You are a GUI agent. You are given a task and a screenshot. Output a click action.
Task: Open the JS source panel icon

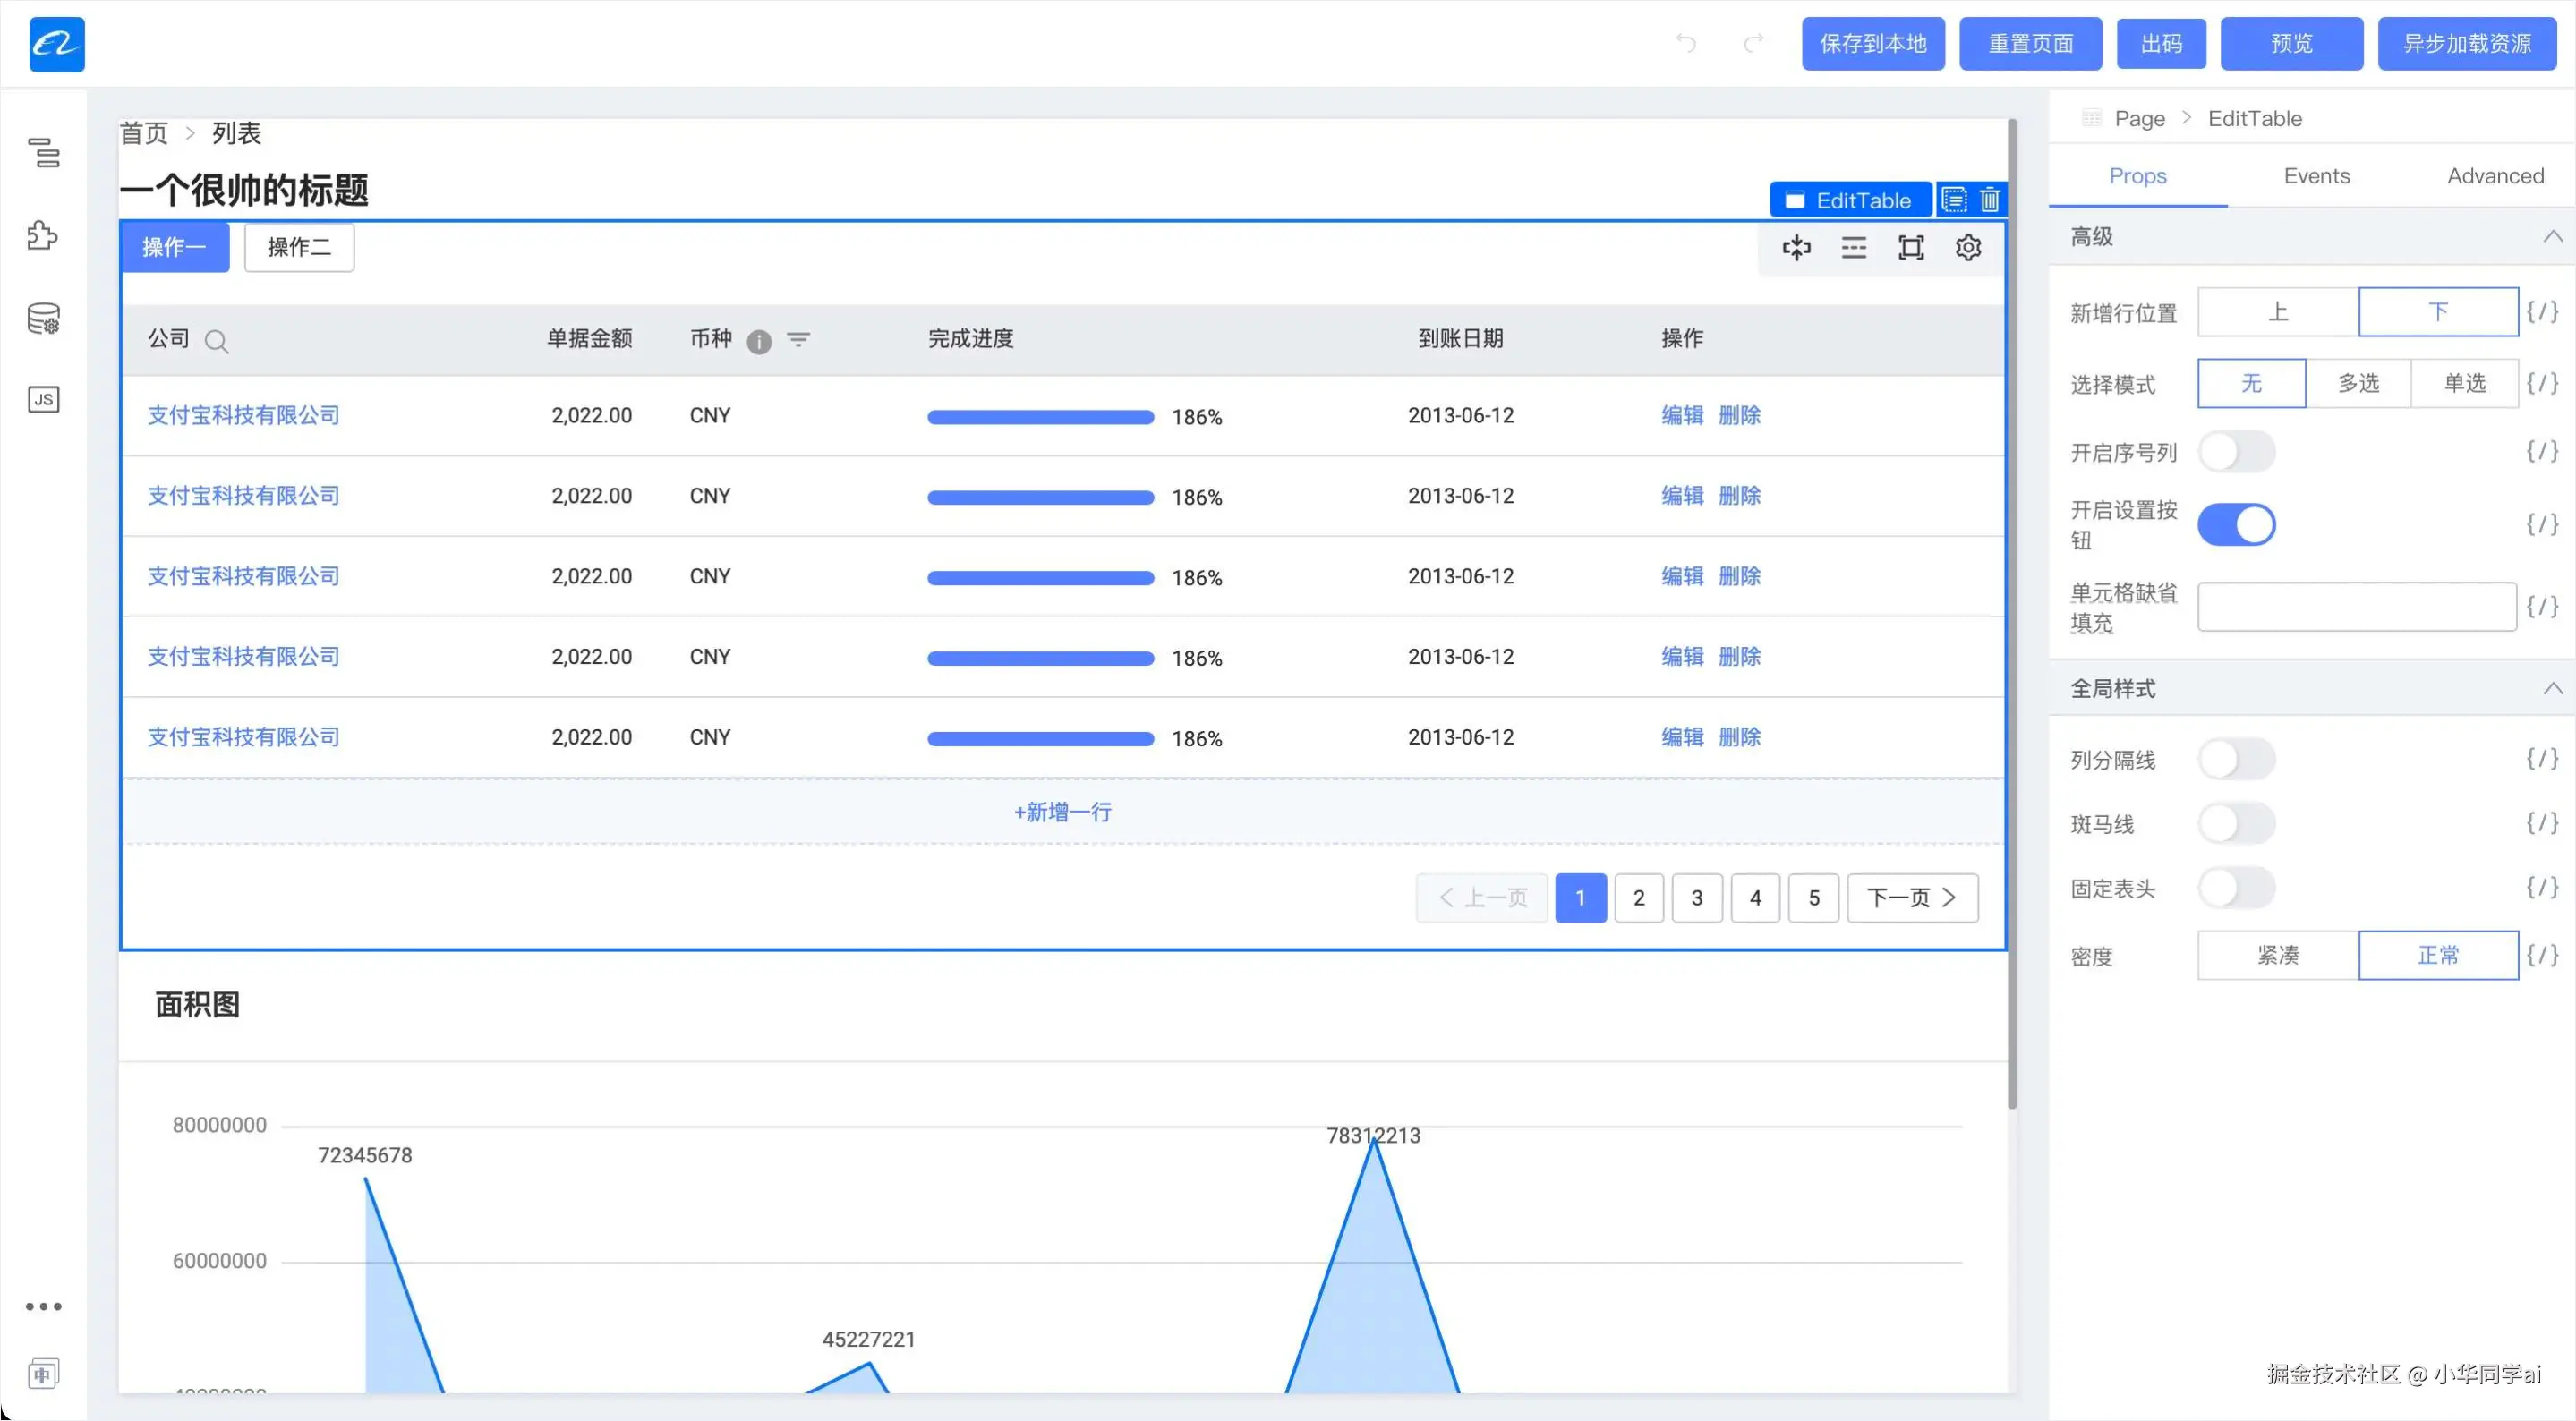coord(43,399)
